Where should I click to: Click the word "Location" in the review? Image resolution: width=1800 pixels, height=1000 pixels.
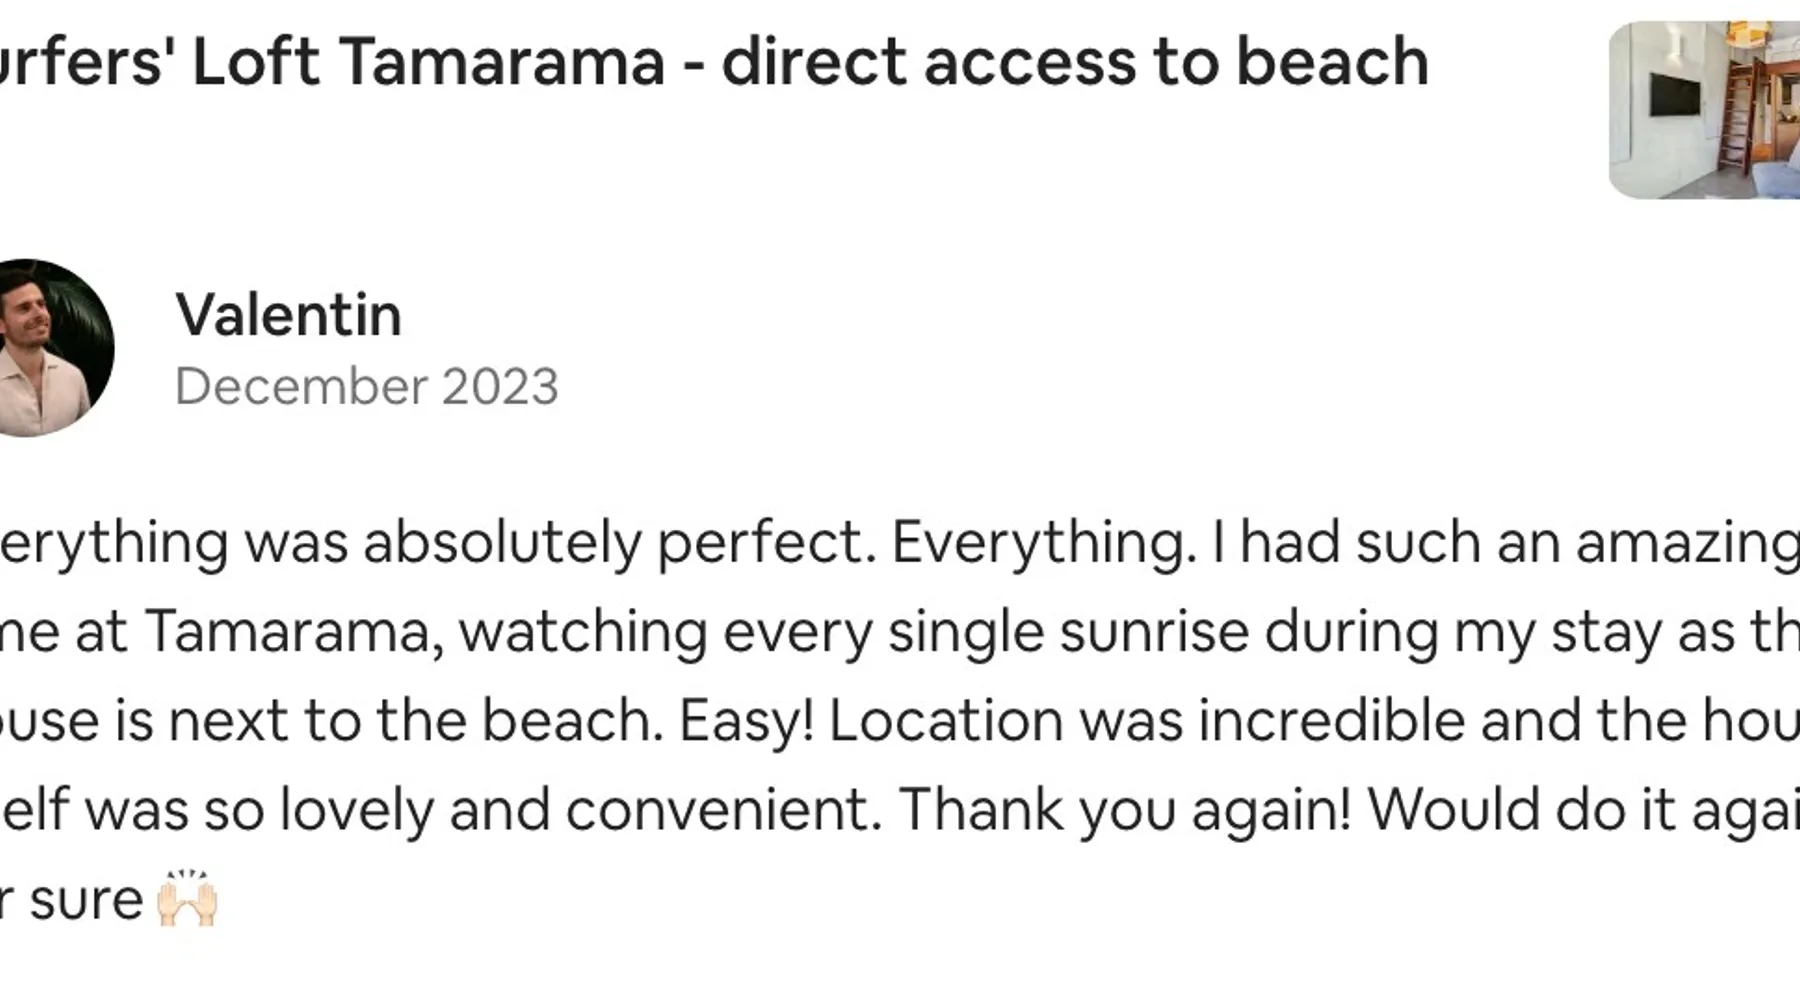(945, 721)
